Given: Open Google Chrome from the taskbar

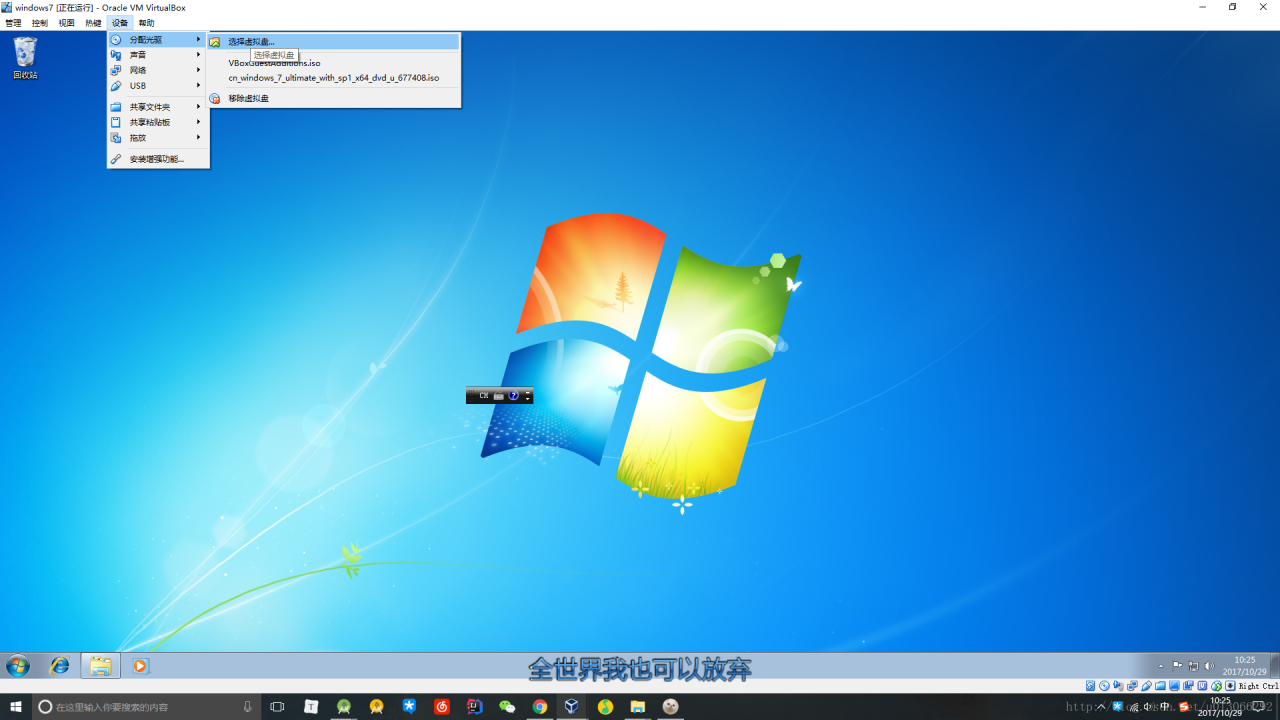Looking at the screenshot, I should (x=540, y=707).
